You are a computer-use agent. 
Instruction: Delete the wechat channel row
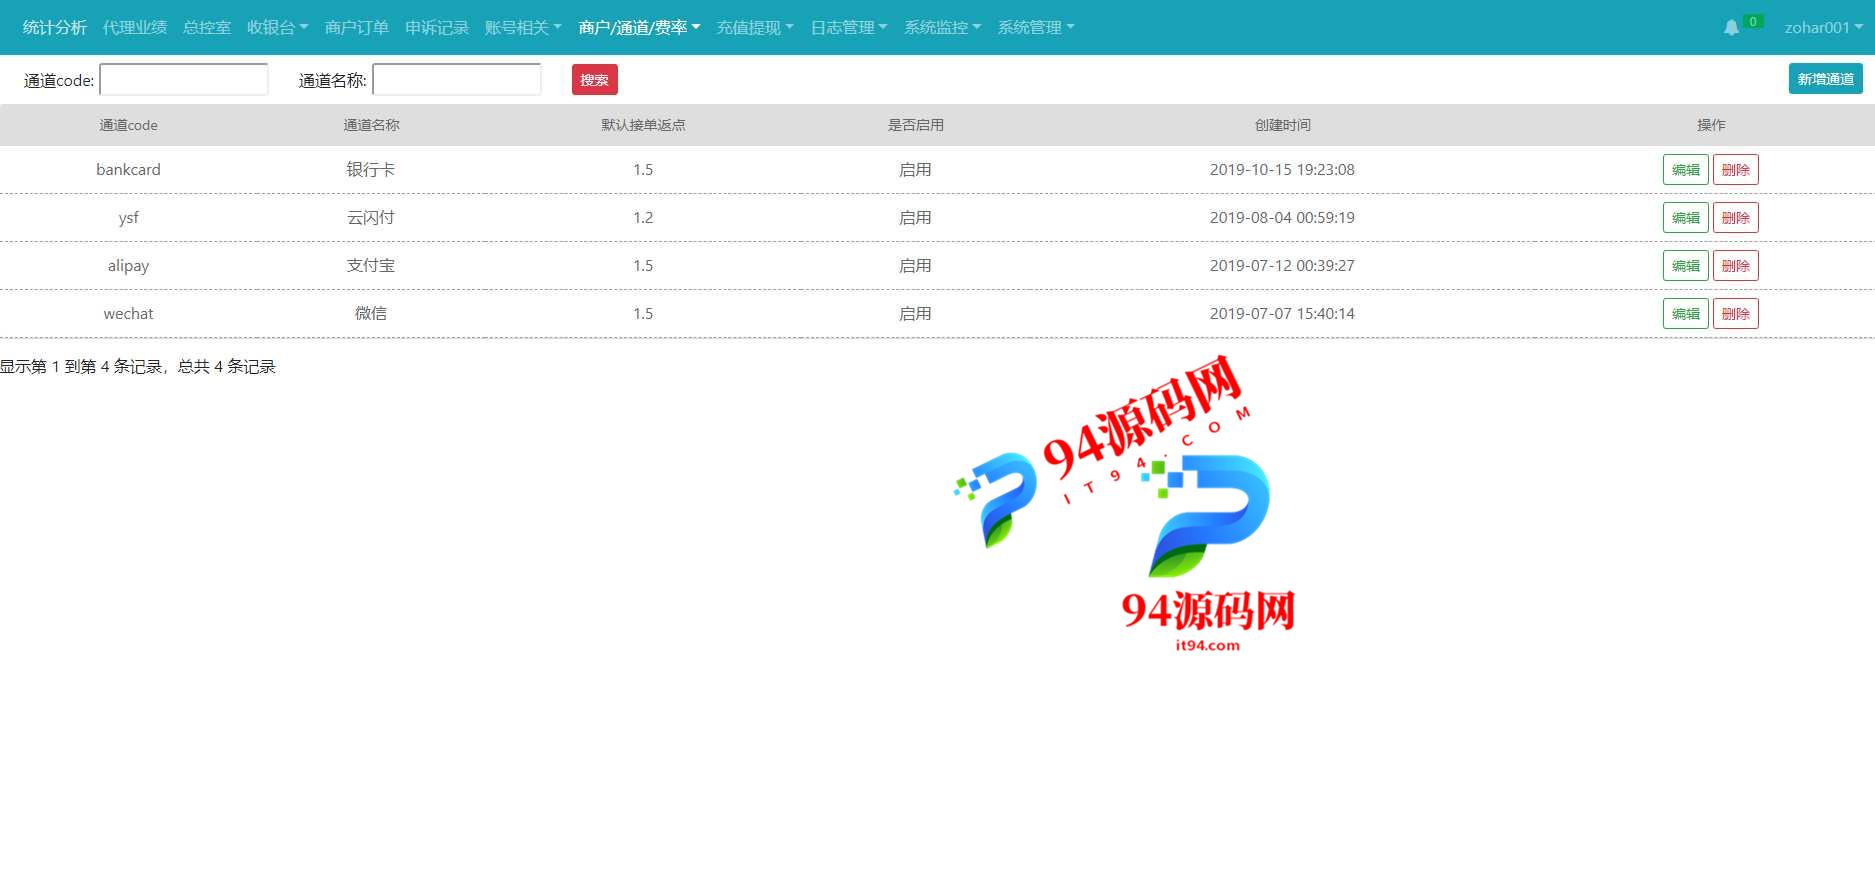(x=1736, y=314)
